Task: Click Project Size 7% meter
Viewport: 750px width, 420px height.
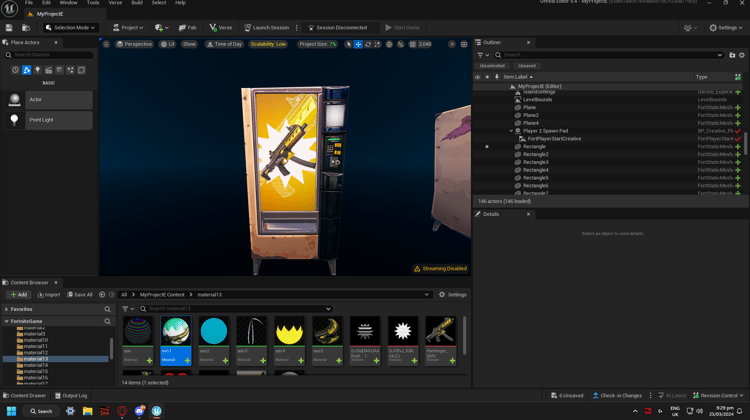Action: pos(318,44)
